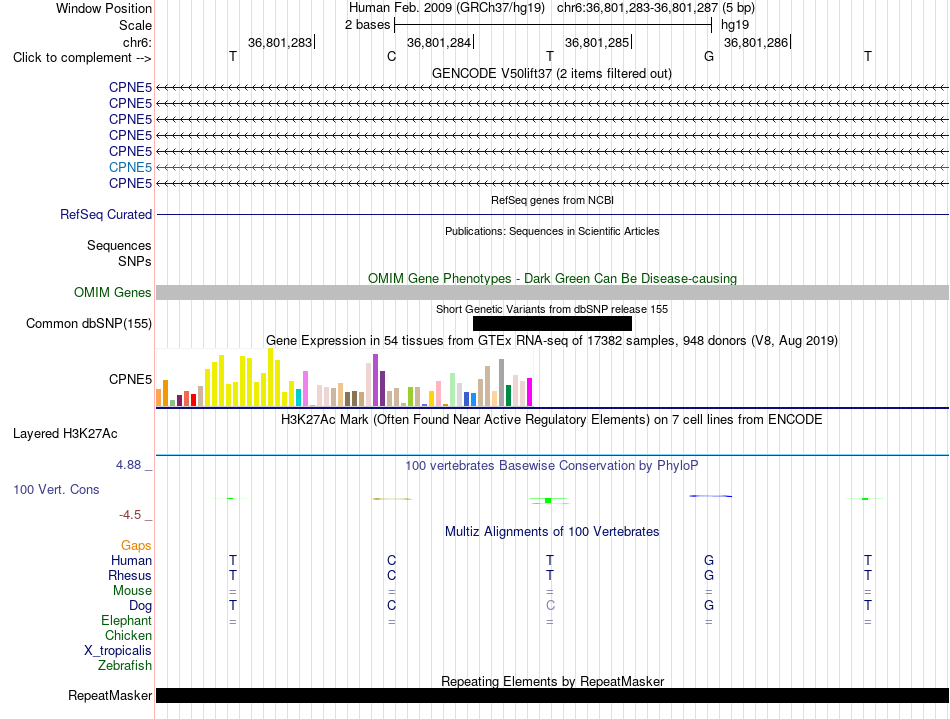Click the faded C in the Dog row

click(550, 605)
